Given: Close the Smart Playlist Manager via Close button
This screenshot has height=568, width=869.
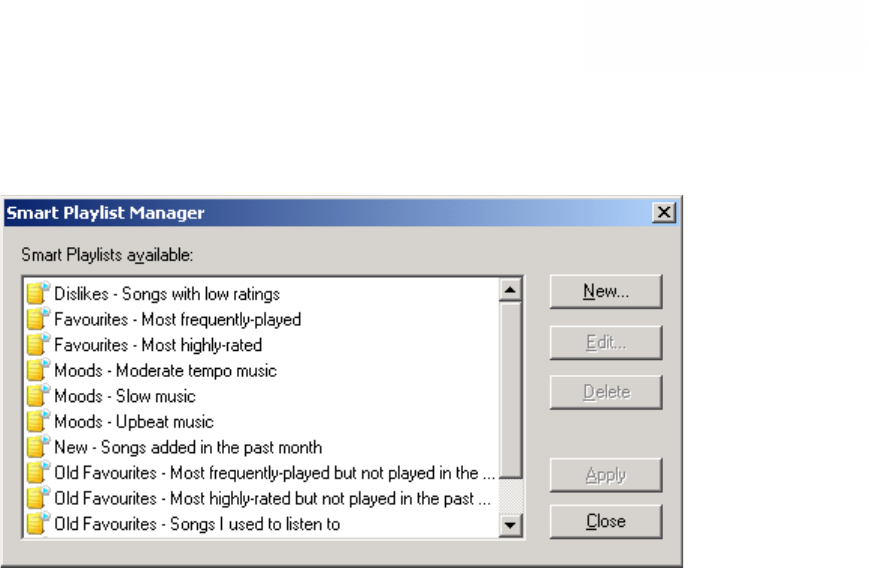Looking at the screenshot, I should [606, 521].
